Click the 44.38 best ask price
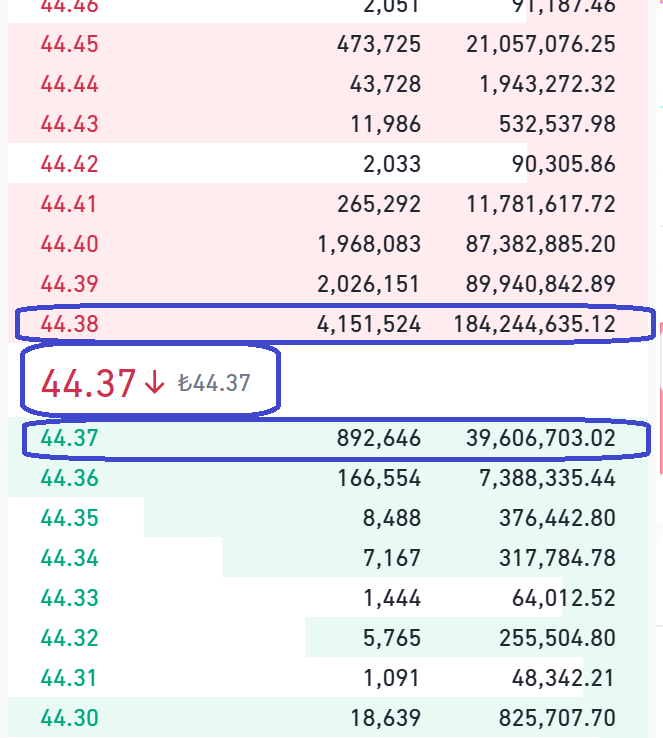The image size is (663, 738). tap(69, 324)
